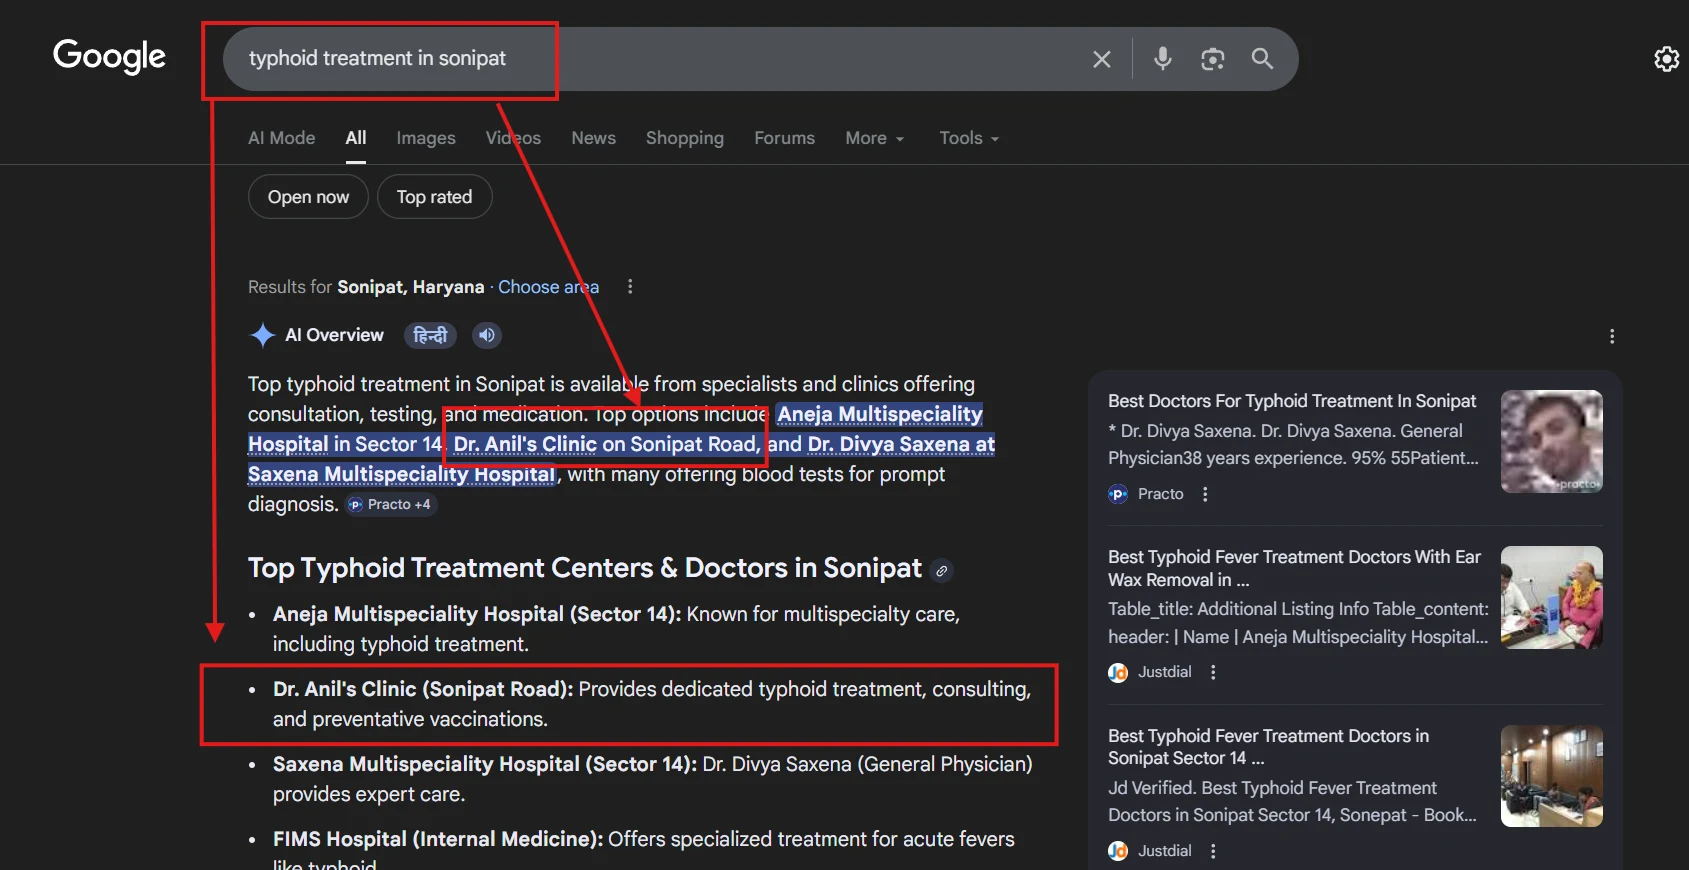The width and height of the screenshot is (1689, 870).
Task: Open AI Overview three-dot options menu
Action: (1612, 336)
